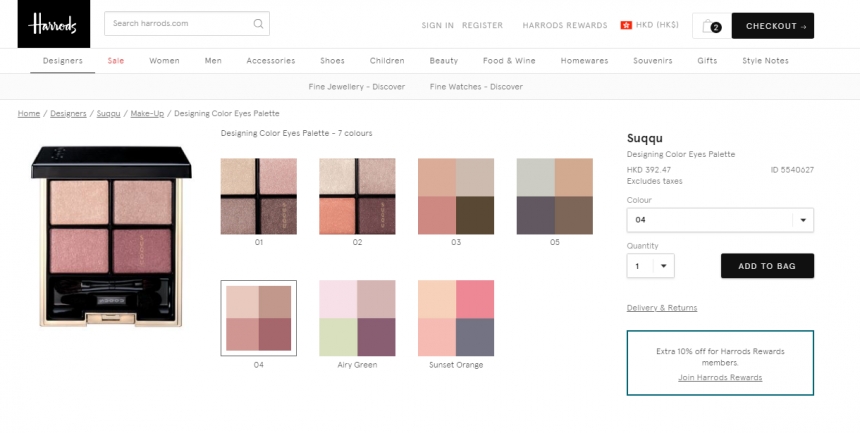Screen dimensions: 860x433
Task: Click the ADD TO BAG button
Action: coord(767,266)
